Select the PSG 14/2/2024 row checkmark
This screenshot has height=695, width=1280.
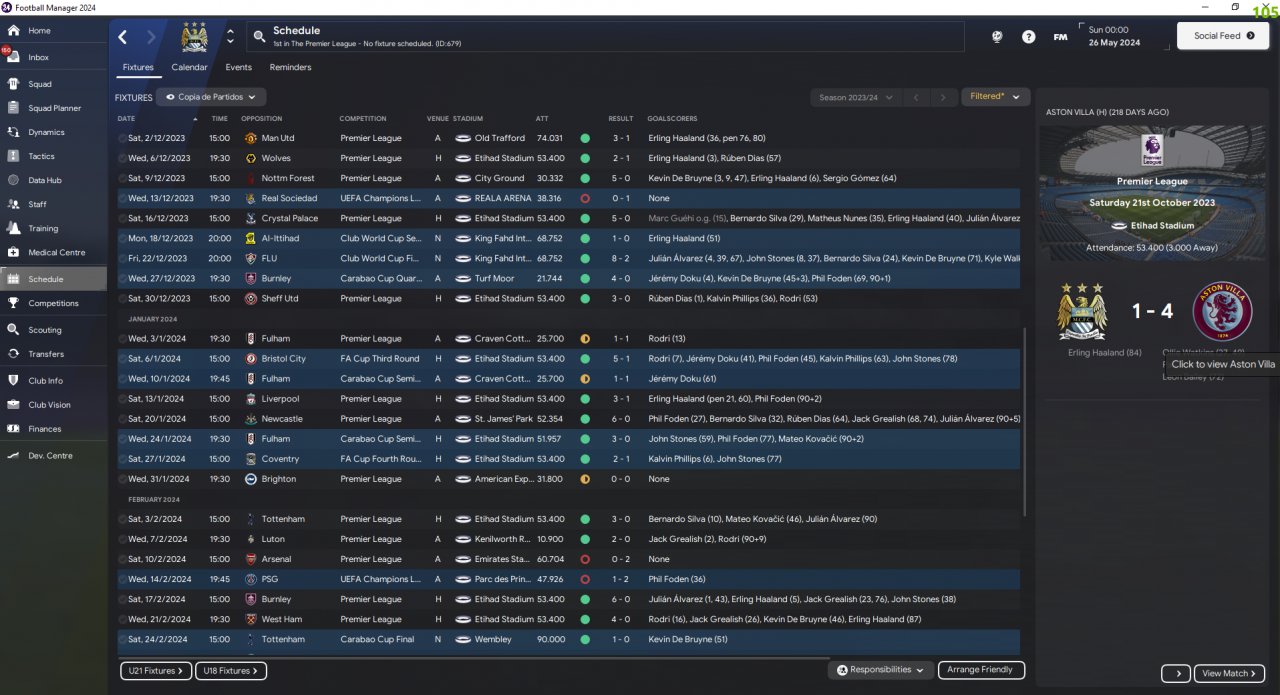[x=122, y=579]
